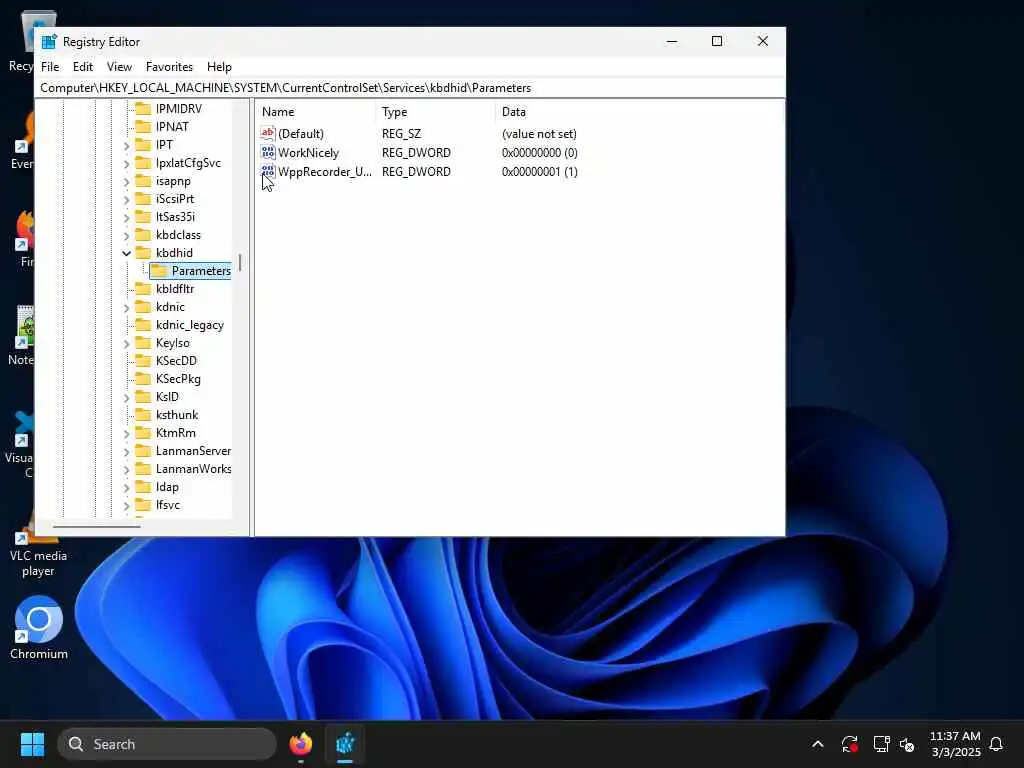Select the KtmRm key
Image resolution: width=1024 pixels, height=768 pixels.
[175, 432]
